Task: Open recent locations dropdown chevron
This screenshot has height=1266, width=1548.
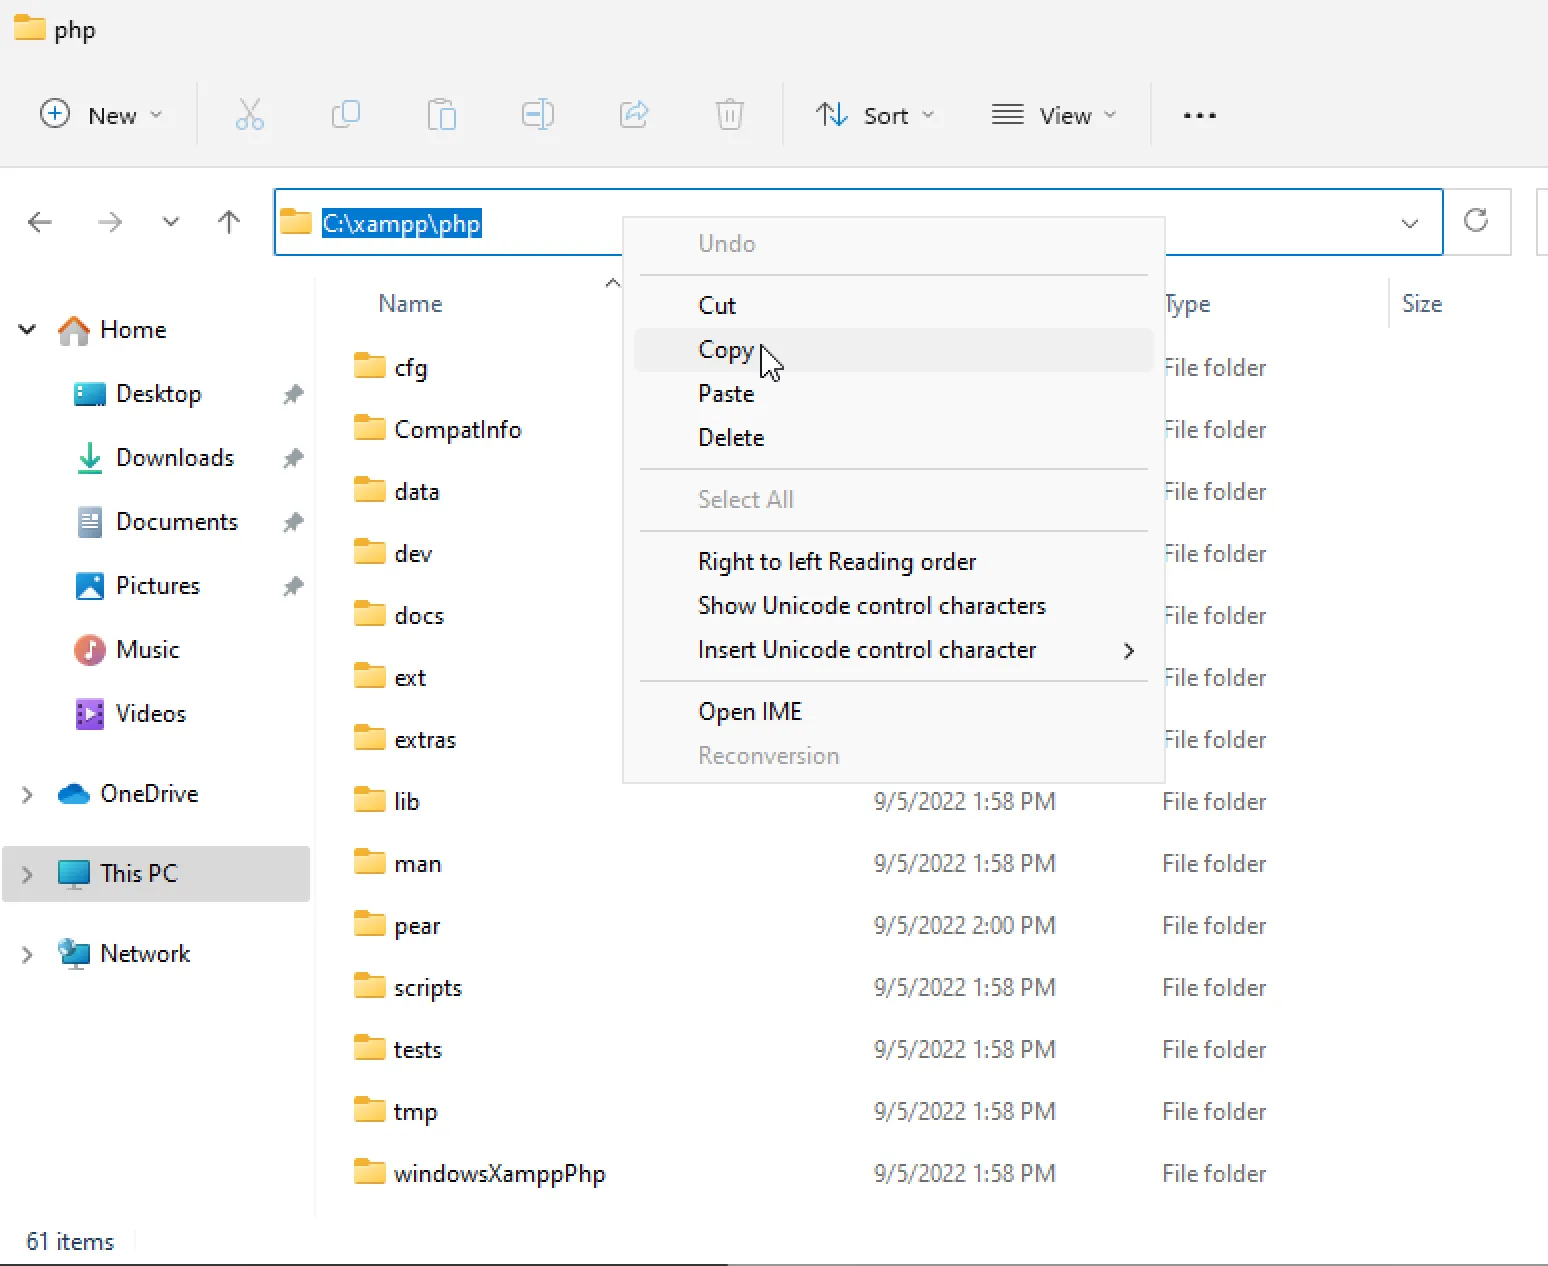Action: point(171,222)
